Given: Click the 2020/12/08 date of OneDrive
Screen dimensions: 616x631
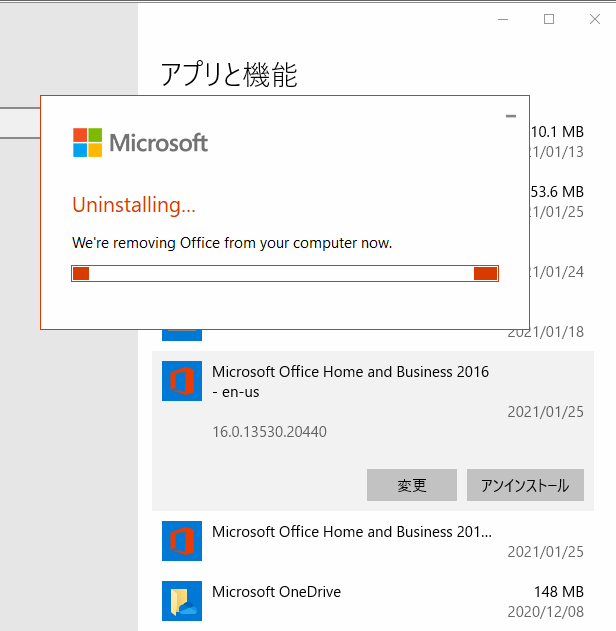Looking at the screenshot, I should (546, 612).
